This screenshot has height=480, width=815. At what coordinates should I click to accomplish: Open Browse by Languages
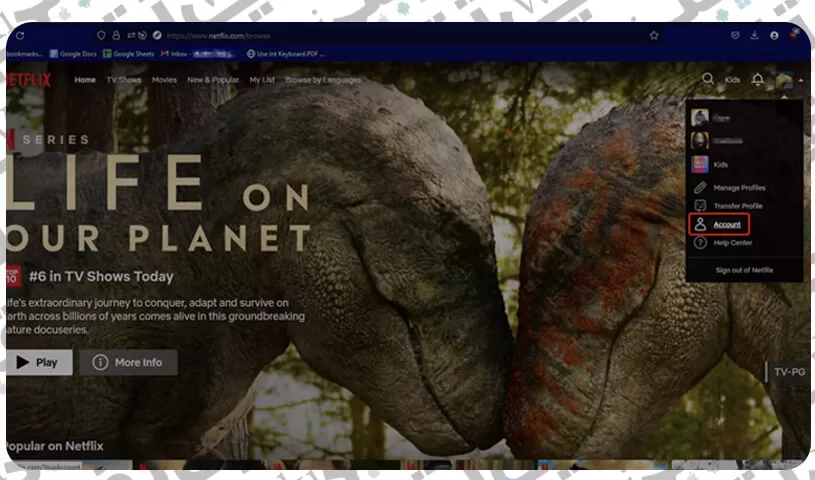click(323, 80)
